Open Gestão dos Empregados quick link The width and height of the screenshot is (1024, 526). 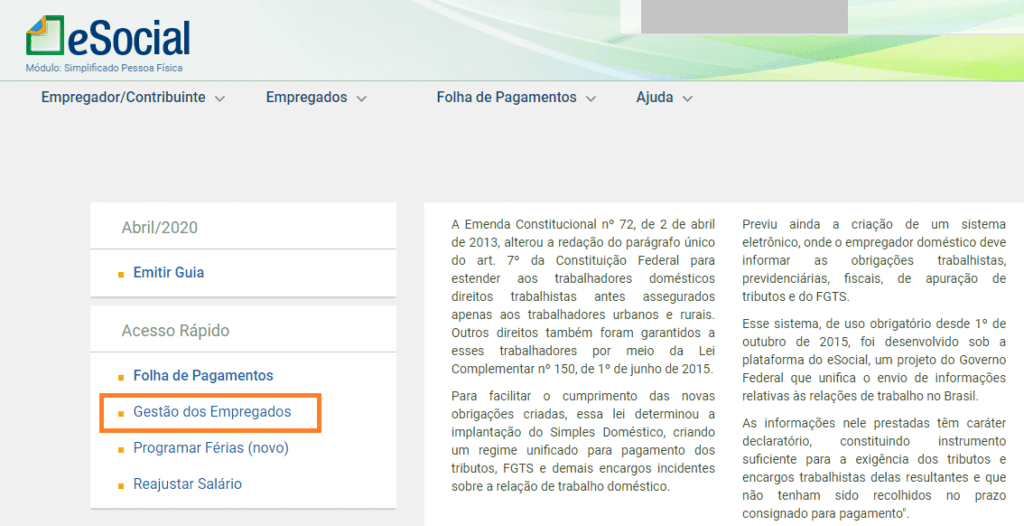pos(212,412)
